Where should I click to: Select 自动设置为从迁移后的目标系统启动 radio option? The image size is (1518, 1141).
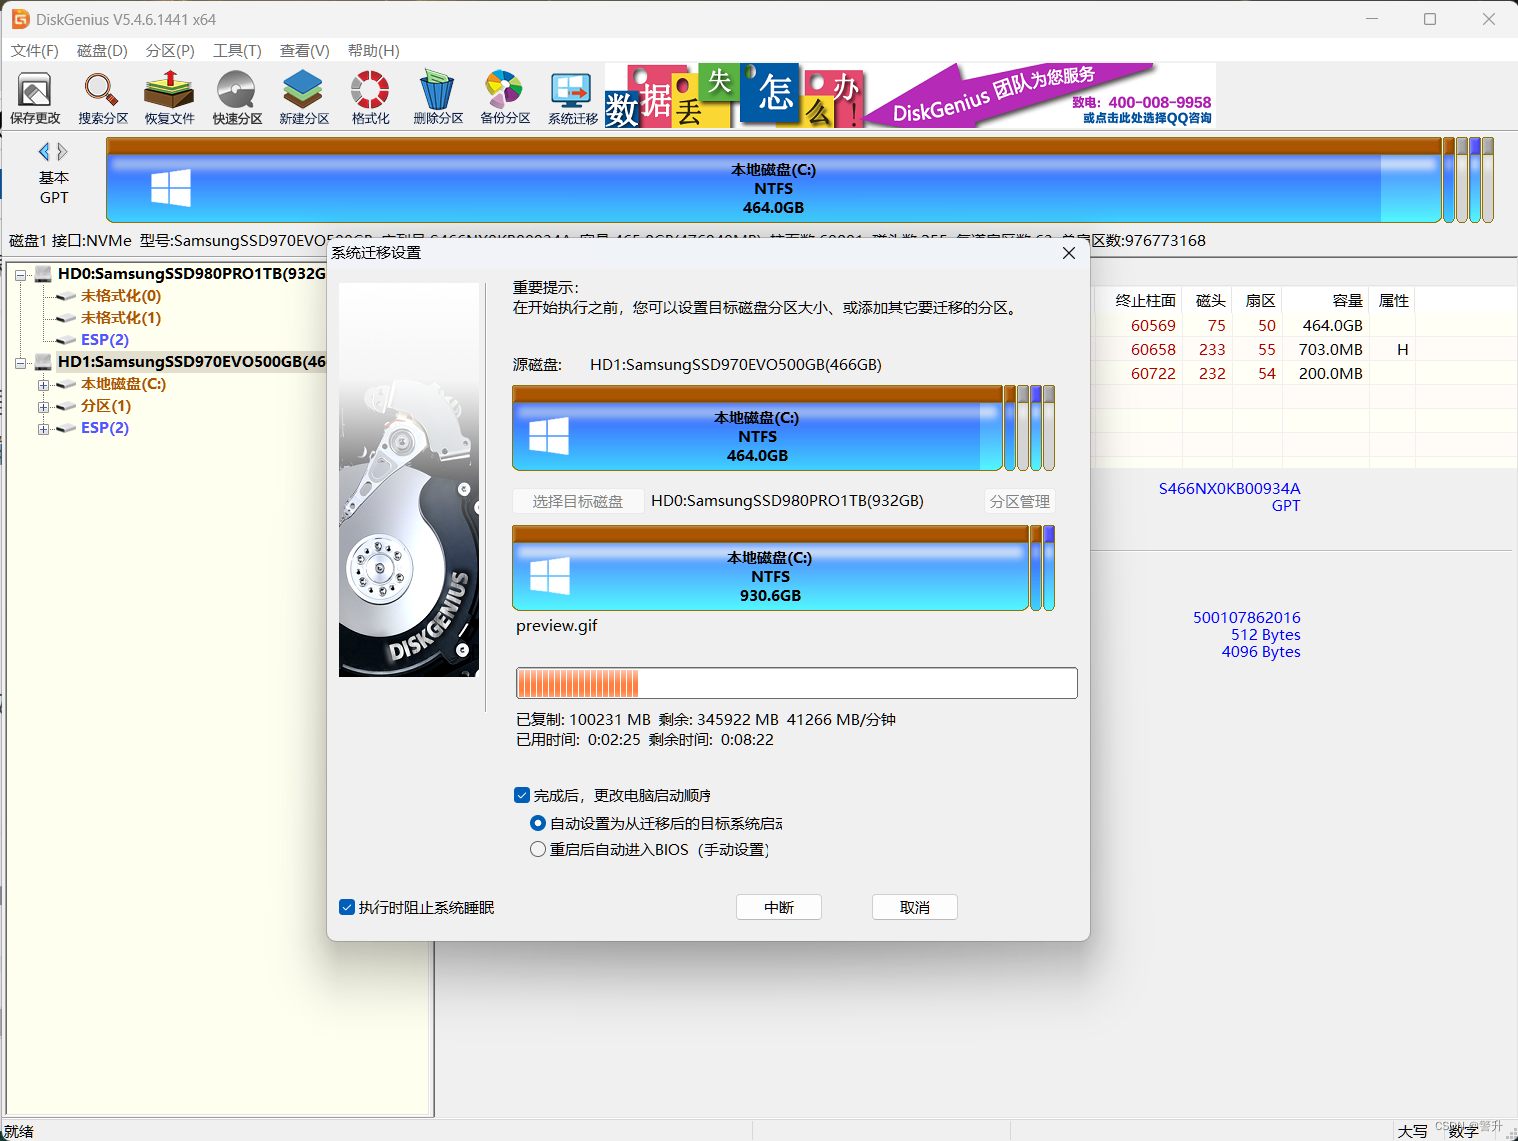tap(538, 823)
